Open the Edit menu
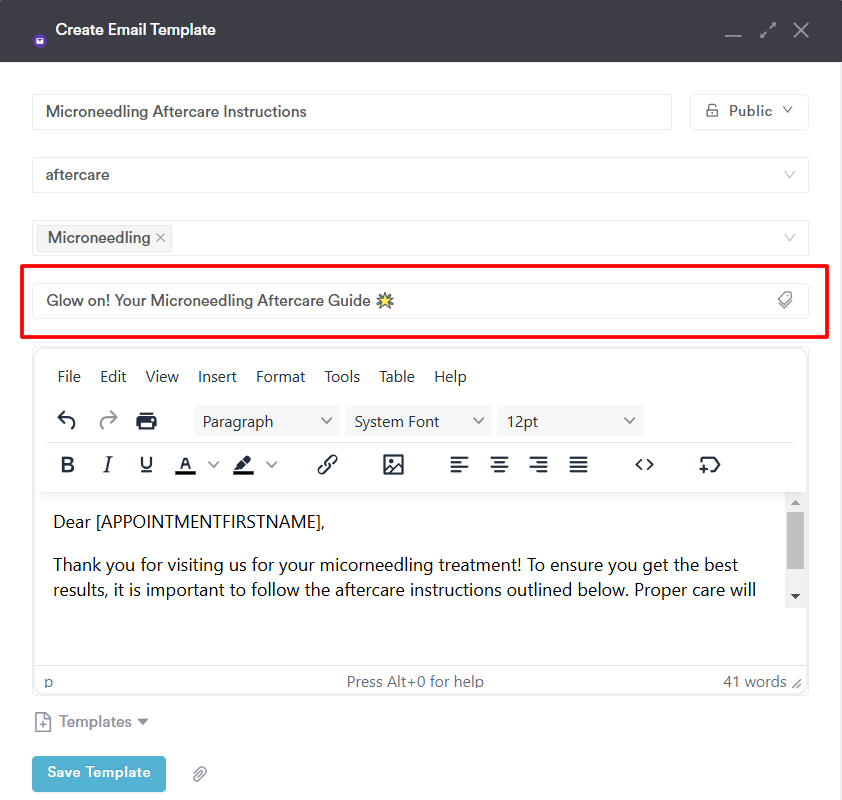The width and height of the screenshot is (842, 800). point(113,376)
